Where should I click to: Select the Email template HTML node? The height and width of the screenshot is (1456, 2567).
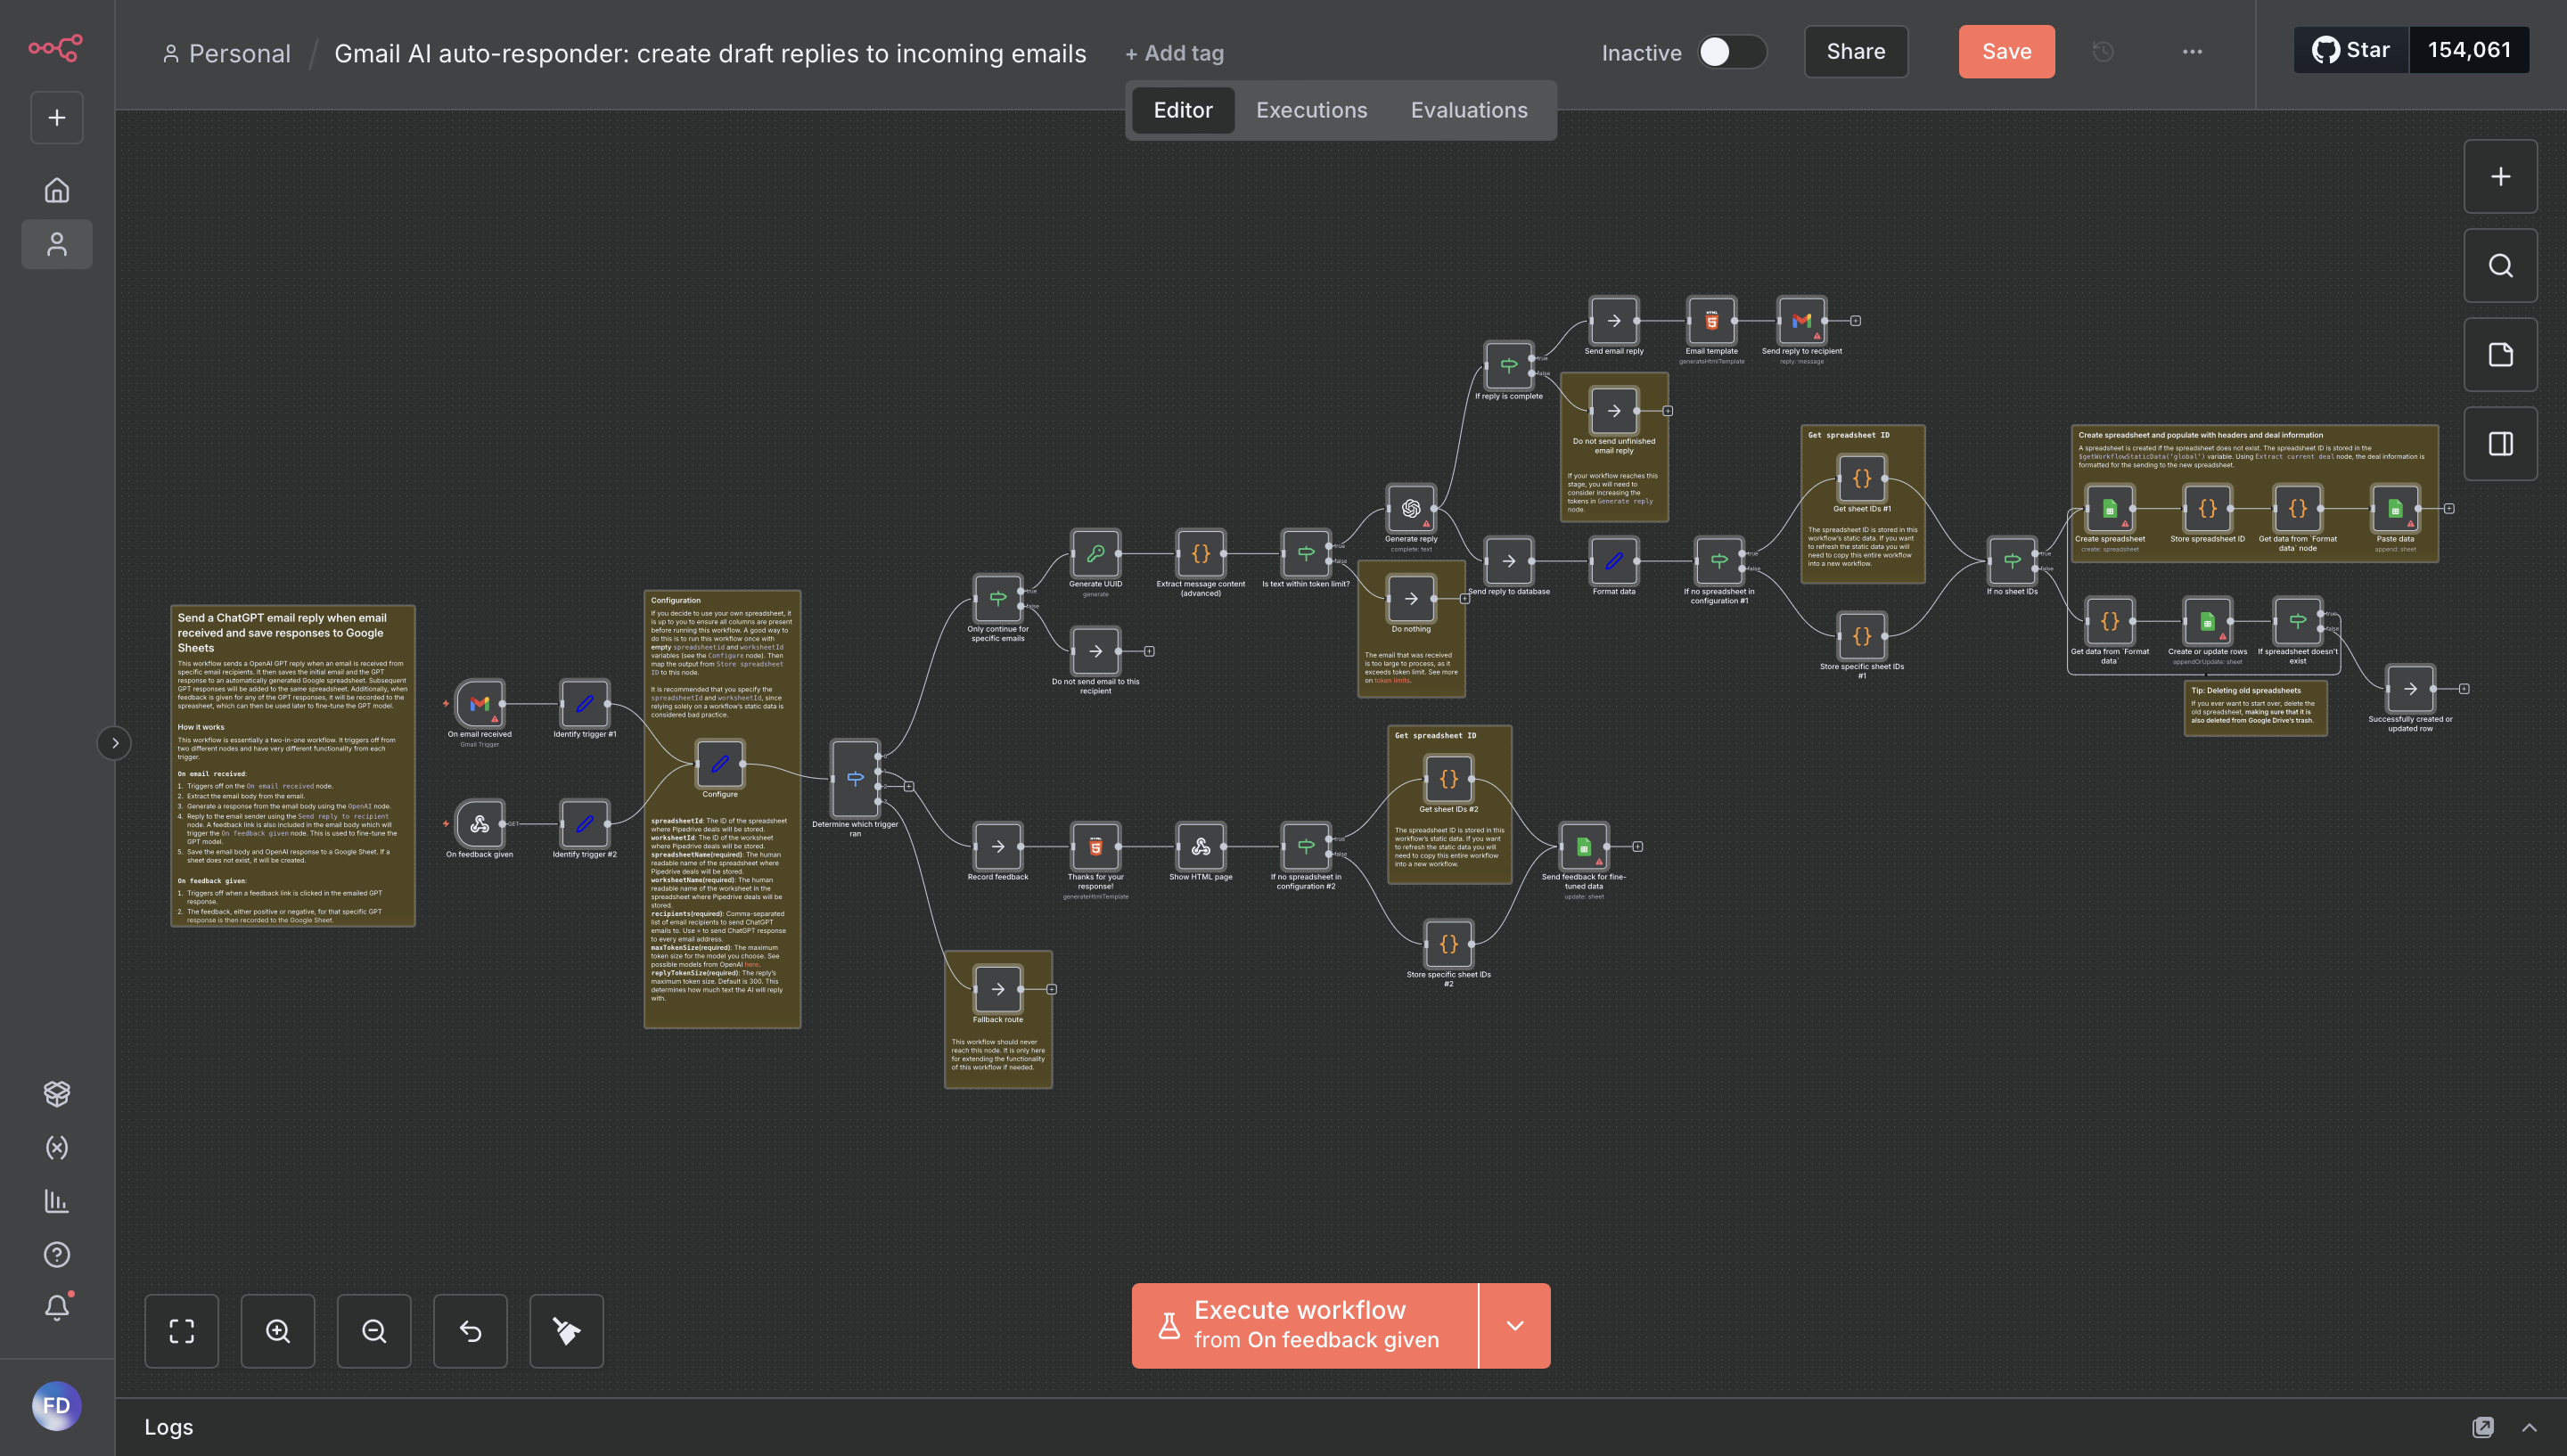click(x=1711, y=321)
